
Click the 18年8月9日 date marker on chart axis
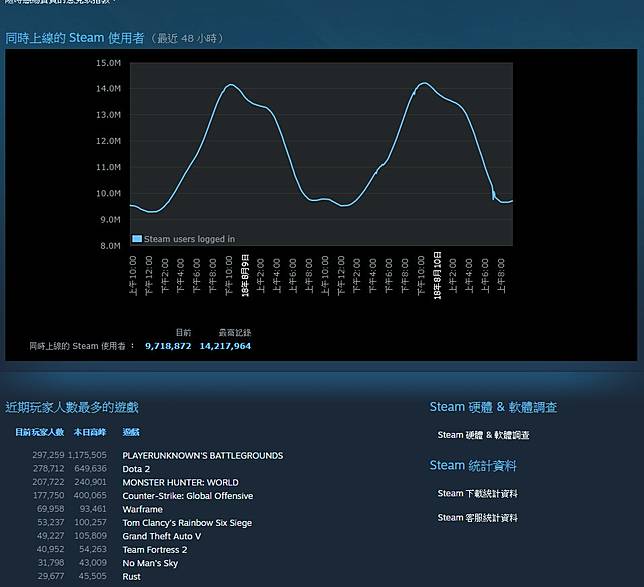[x=245, y=275]
